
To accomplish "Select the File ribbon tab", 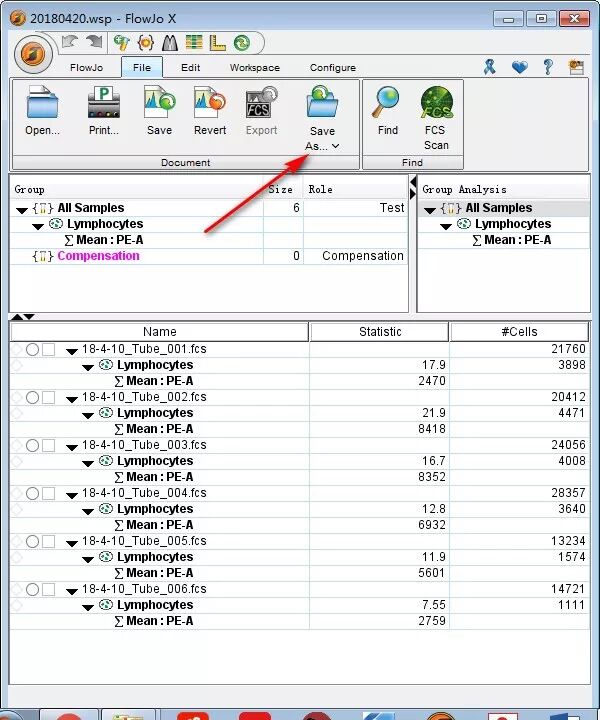I will pos(142,68).
